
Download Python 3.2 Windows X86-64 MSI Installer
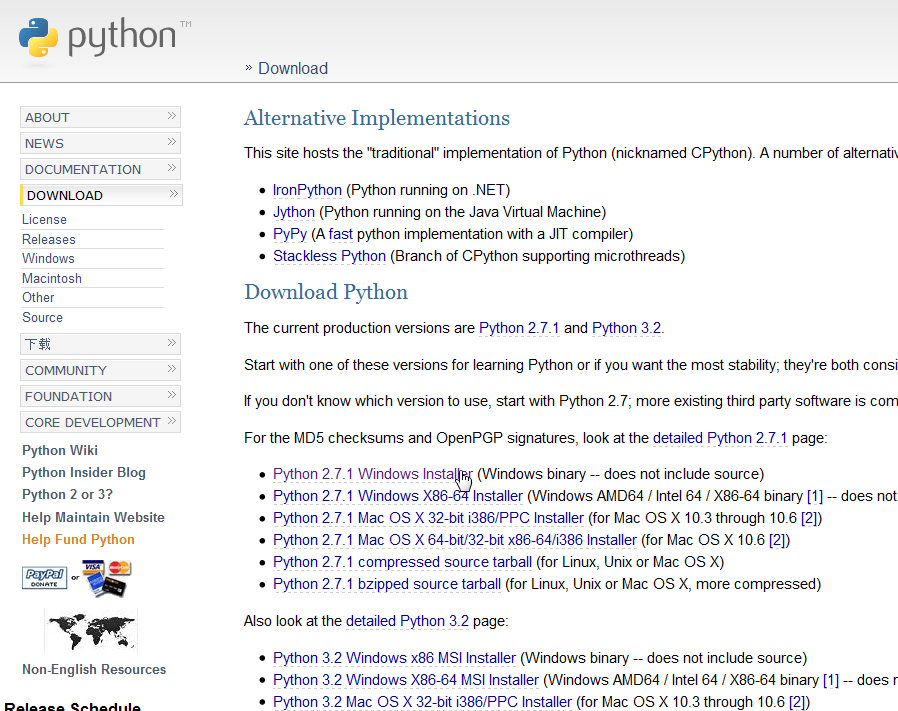[x=406, y=679]
